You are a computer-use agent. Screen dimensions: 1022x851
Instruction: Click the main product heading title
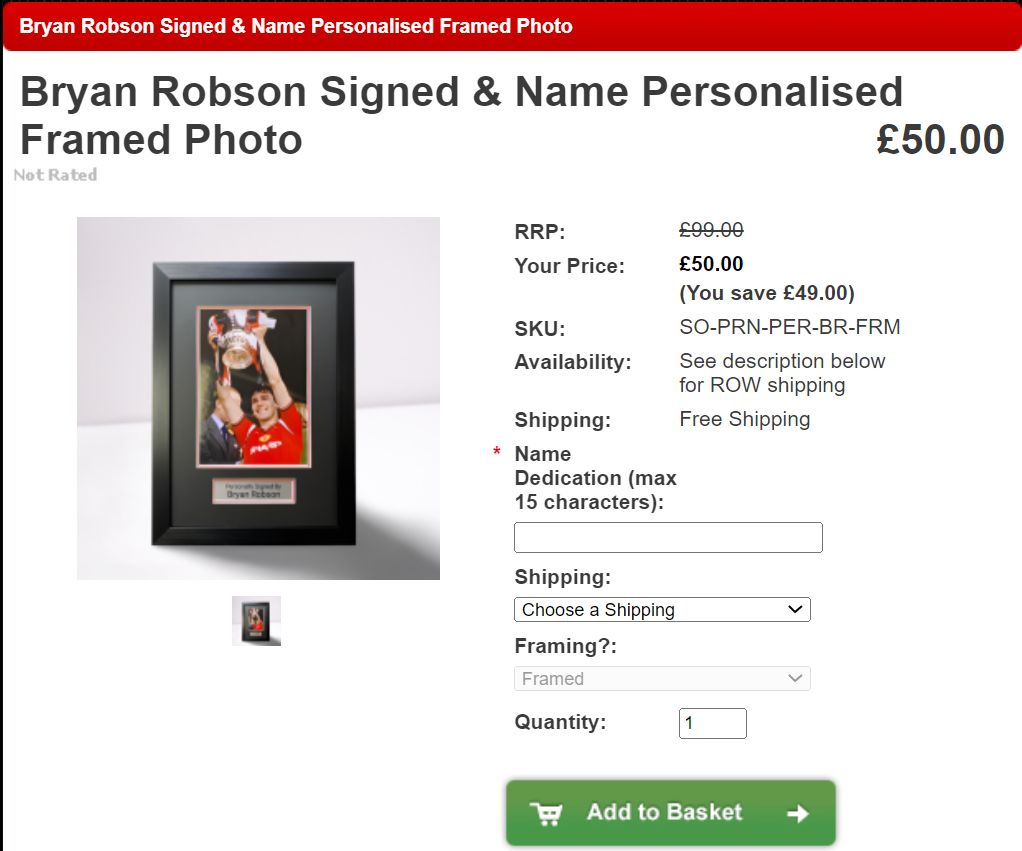pyautogui.click(x=461, y=115)
